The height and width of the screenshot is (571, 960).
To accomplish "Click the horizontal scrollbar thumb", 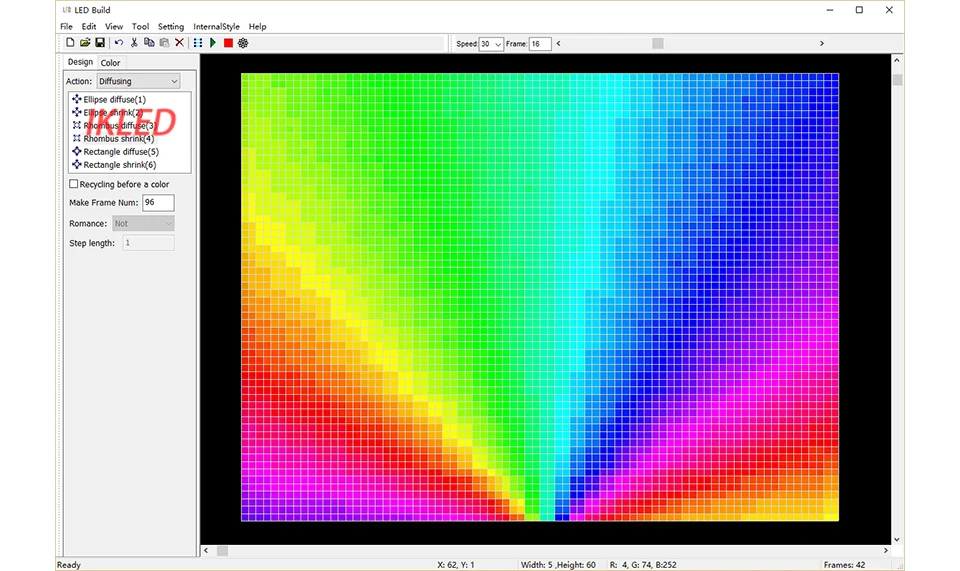I will click(x=222, y=551).
